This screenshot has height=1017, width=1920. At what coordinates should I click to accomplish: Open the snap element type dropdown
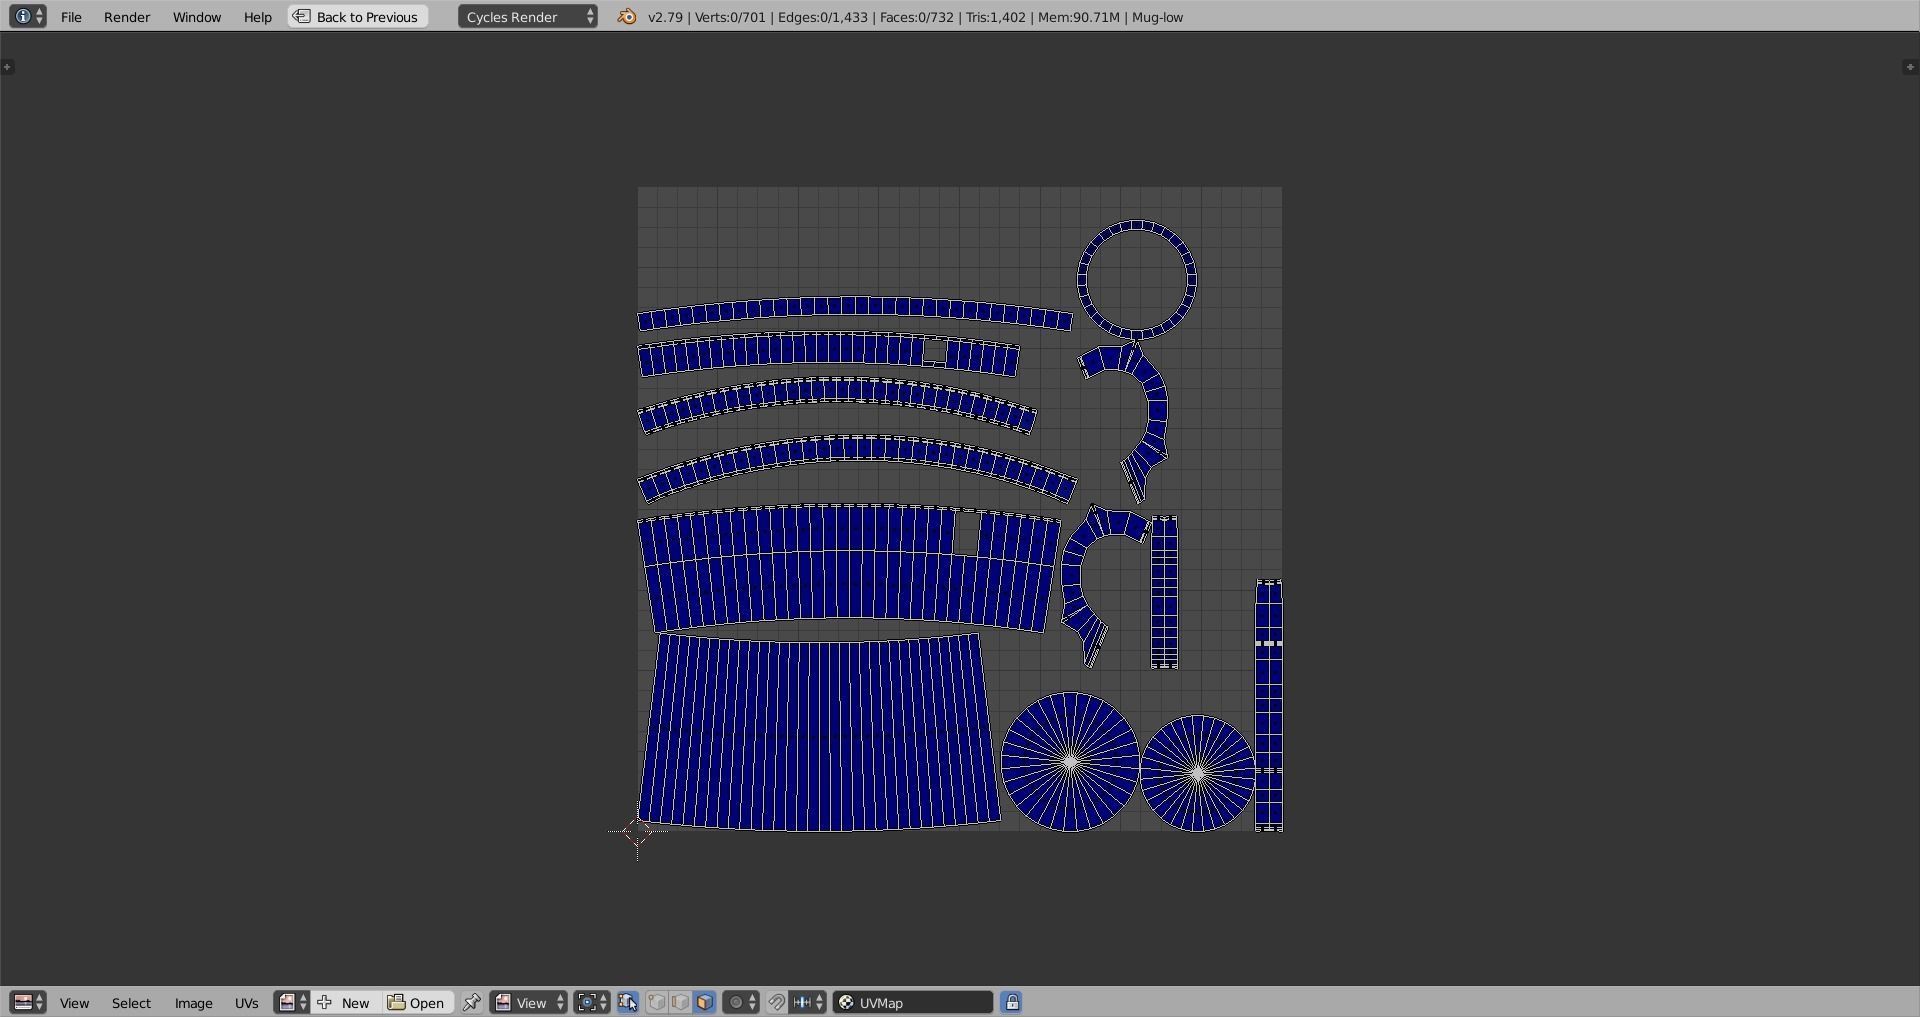point(808,1003)
